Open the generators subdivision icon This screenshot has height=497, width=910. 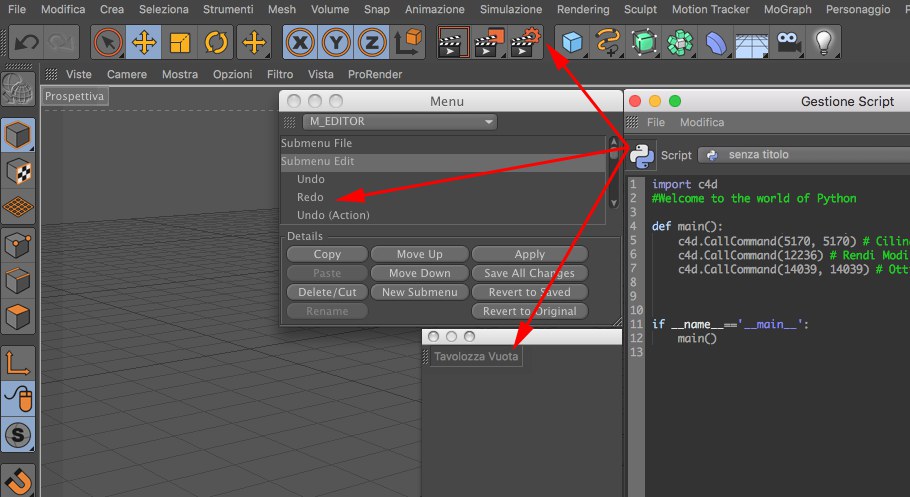click(644, 42)
